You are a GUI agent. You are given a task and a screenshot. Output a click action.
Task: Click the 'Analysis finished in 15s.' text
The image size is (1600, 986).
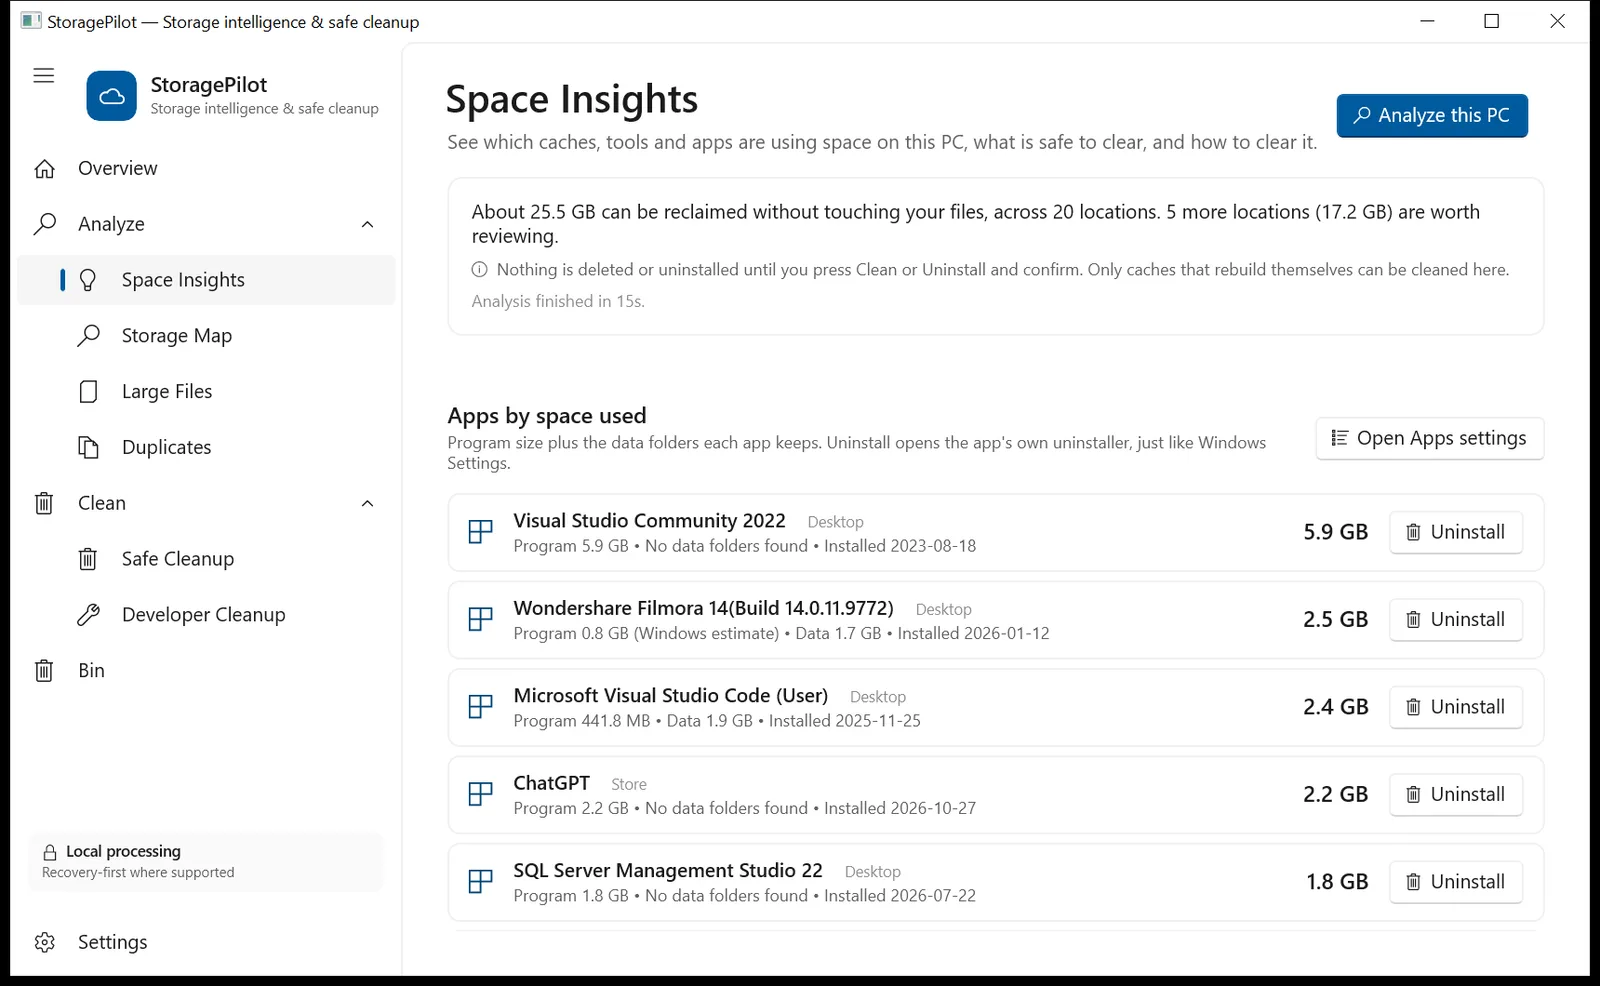[x=558, y=301]
